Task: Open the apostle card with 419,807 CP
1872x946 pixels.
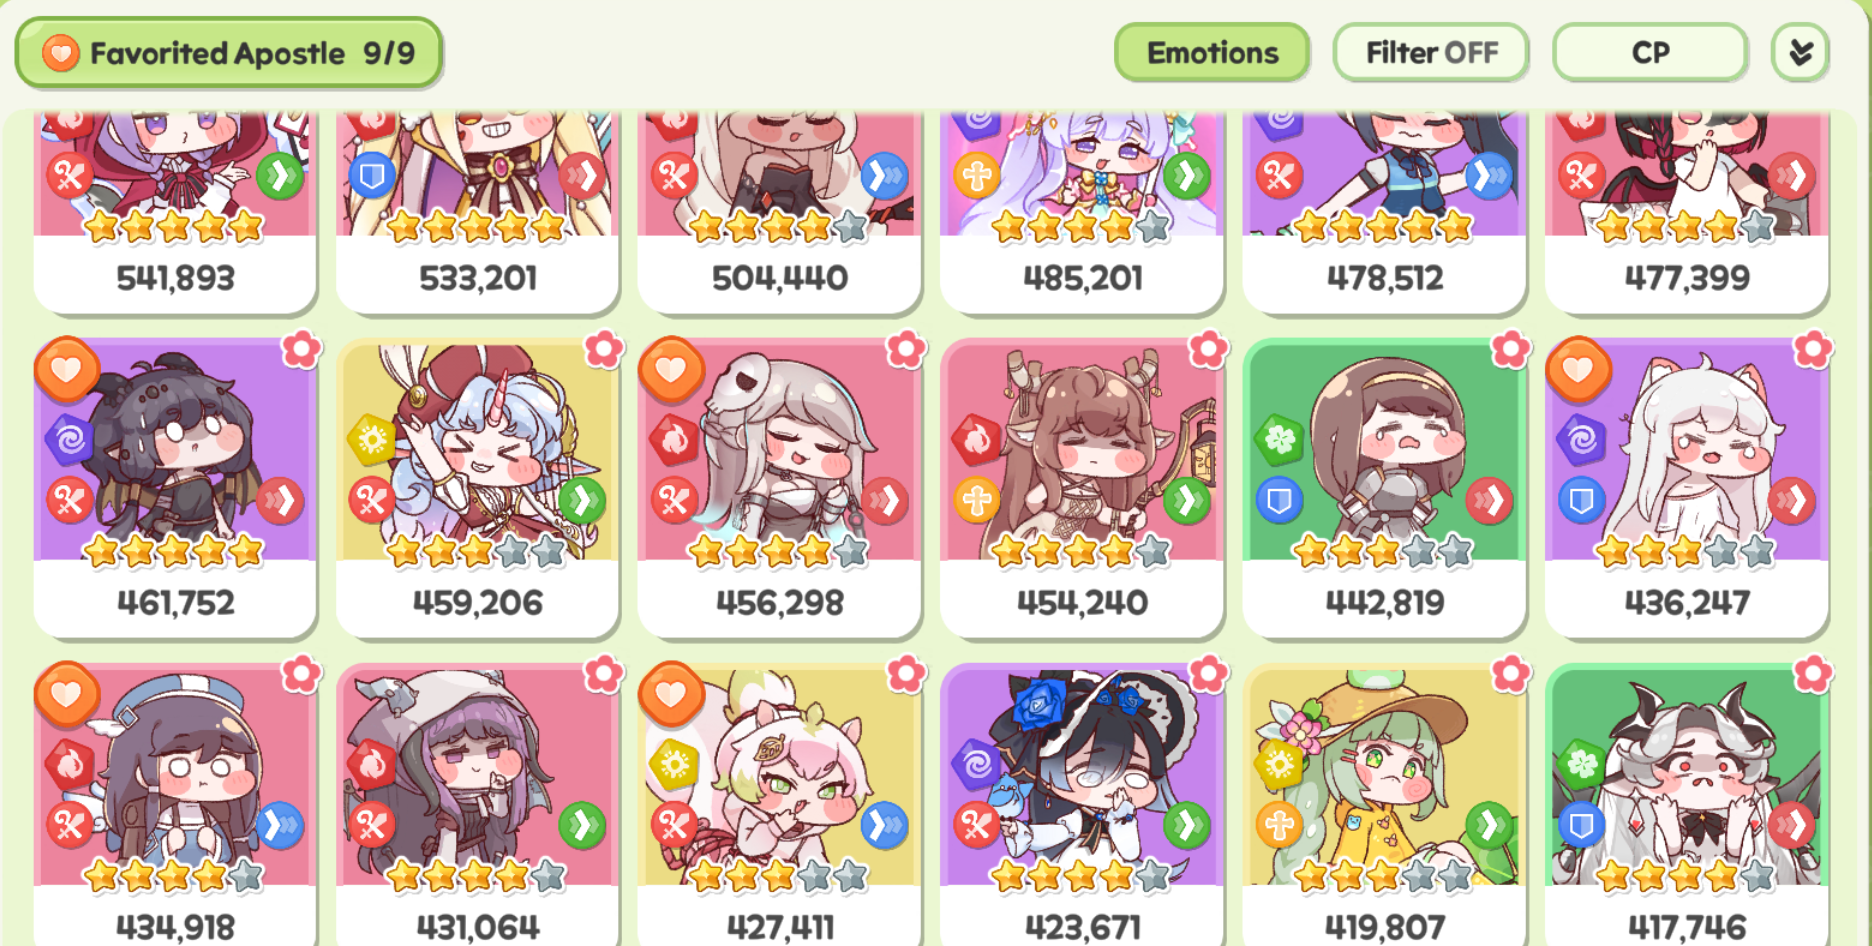Action: [1384, 805]
